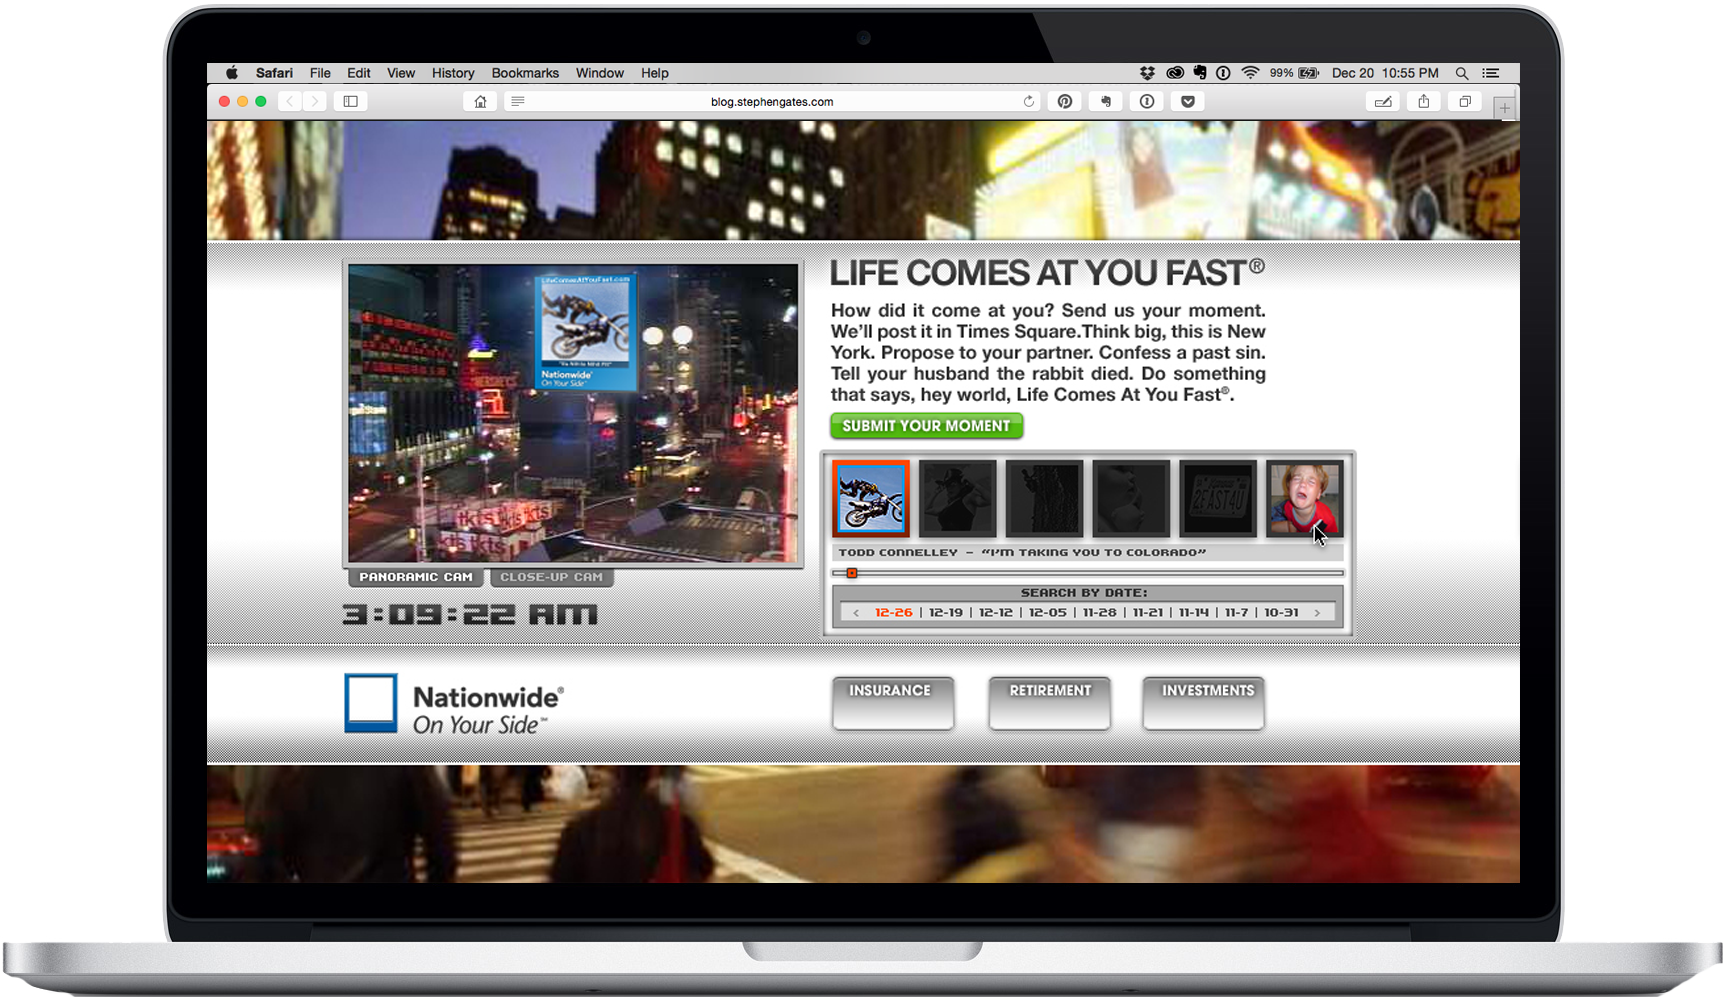Go to previous dates with left arrow
The image size is (1726, 997).
click(x=856, y=612)
